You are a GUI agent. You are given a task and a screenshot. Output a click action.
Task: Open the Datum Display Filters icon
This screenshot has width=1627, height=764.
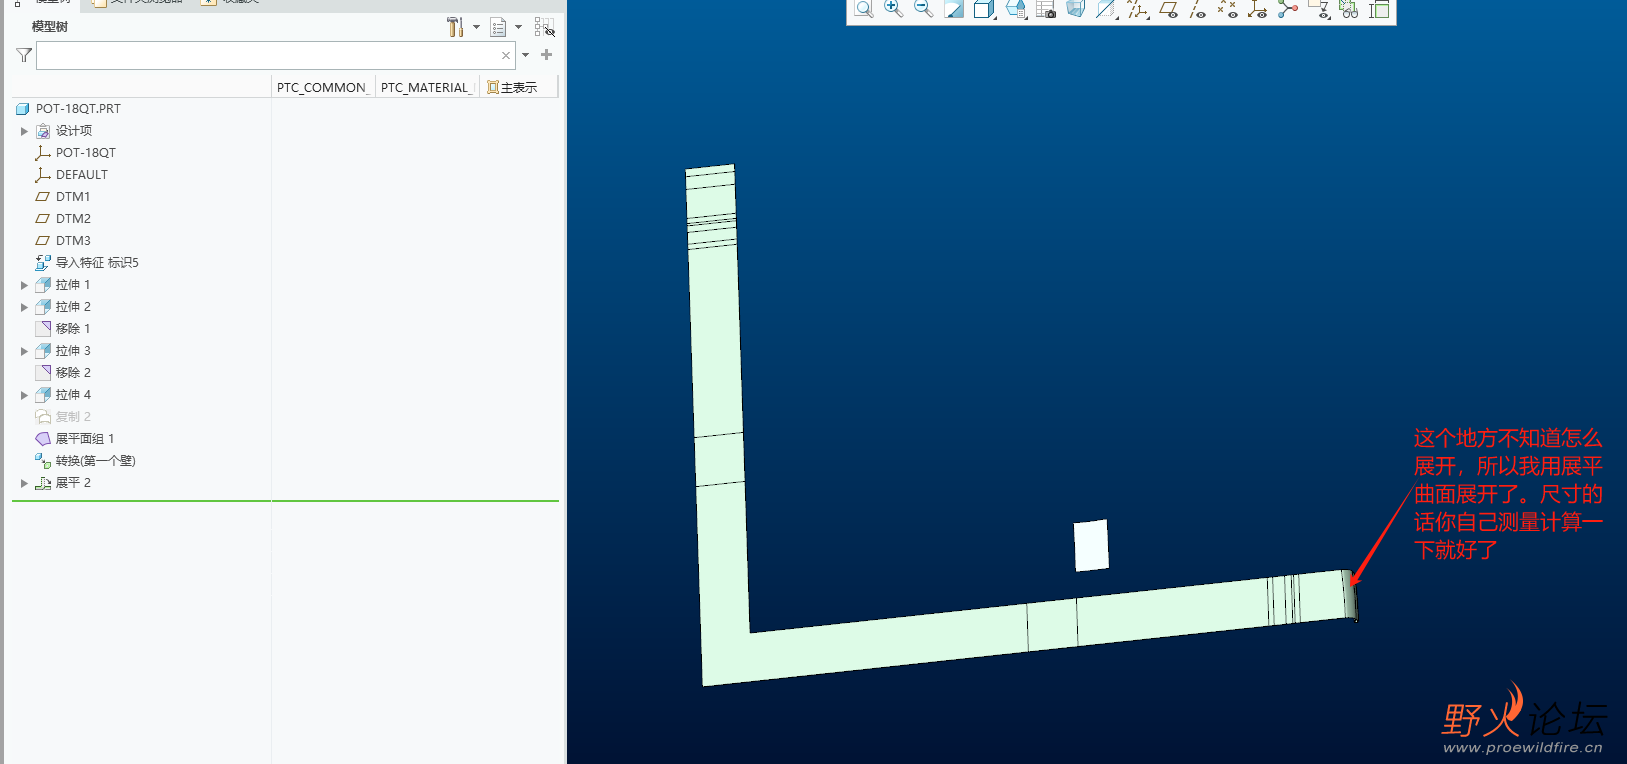[x=1137, y=9]
